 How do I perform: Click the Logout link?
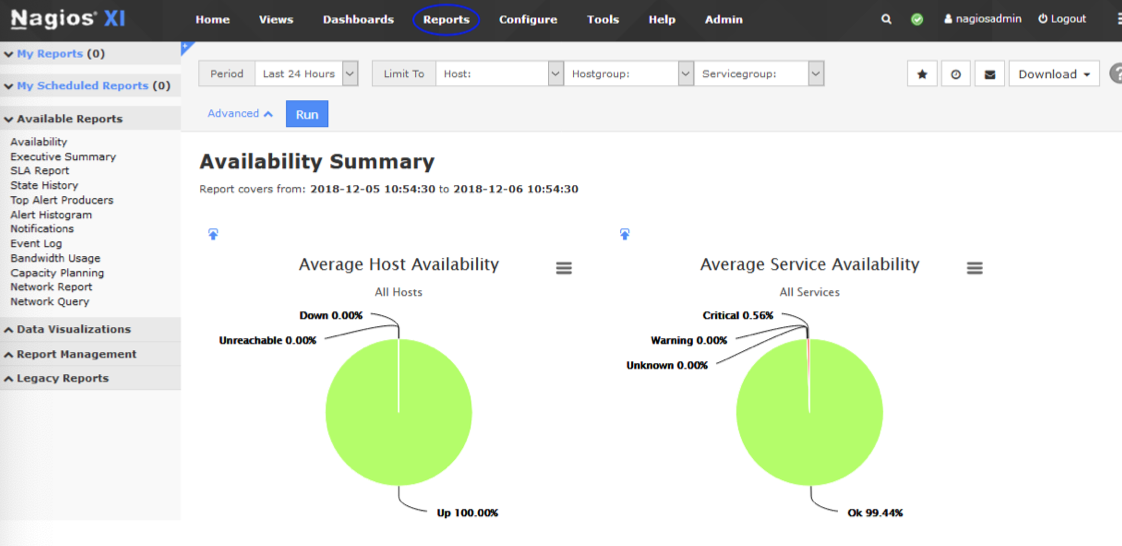pyautogui.click(x=1062, y=19)
